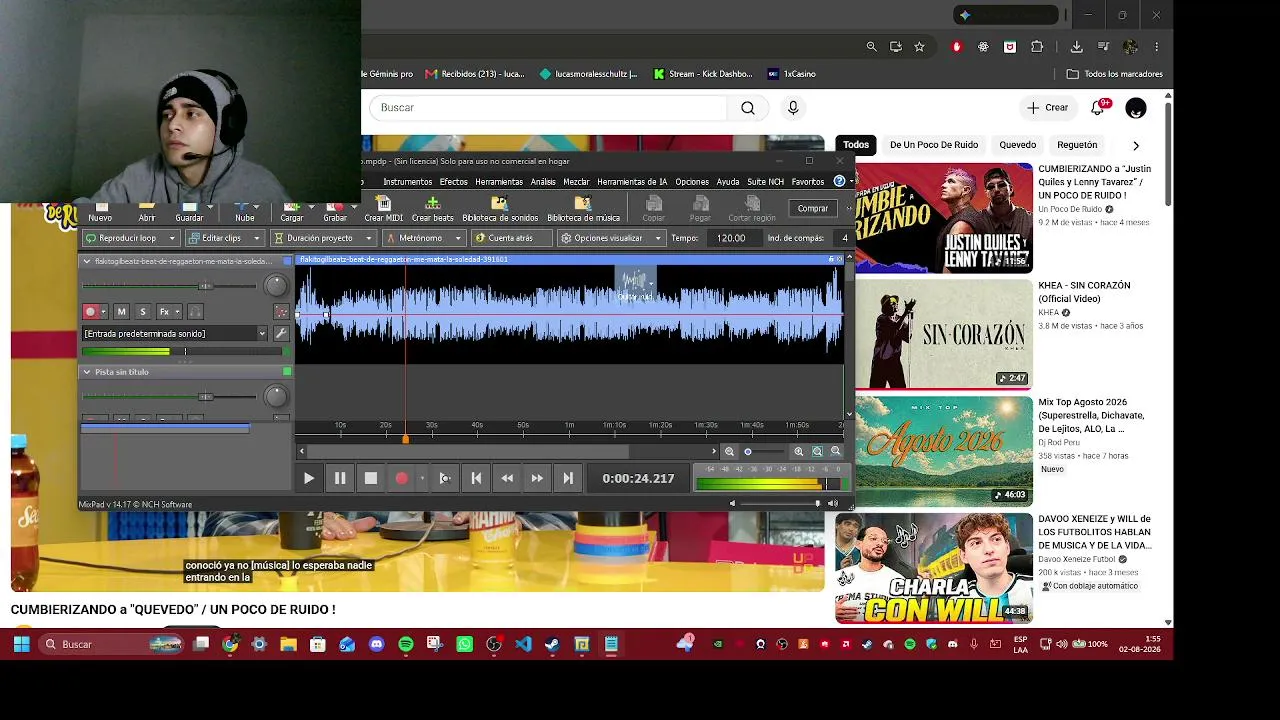Click the Grabar toolbar button

[x=335, y=212]
